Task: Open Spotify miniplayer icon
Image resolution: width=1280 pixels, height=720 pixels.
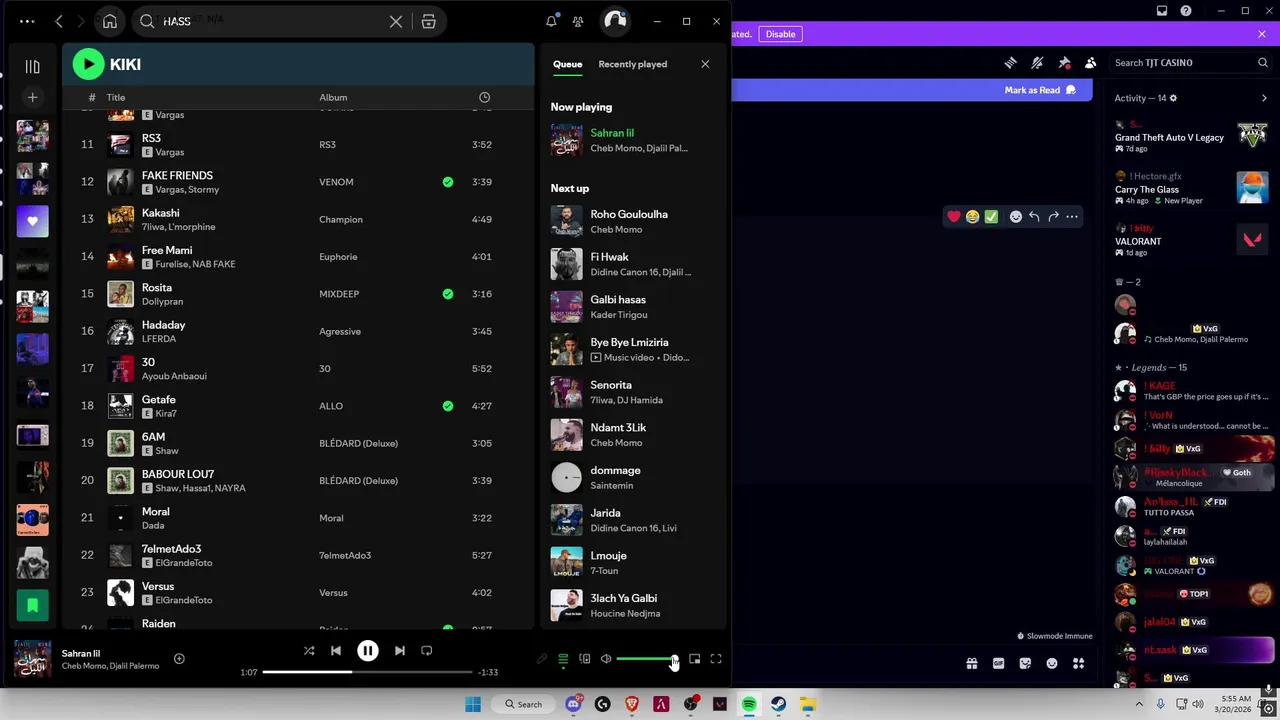Action: pos(695,659)
